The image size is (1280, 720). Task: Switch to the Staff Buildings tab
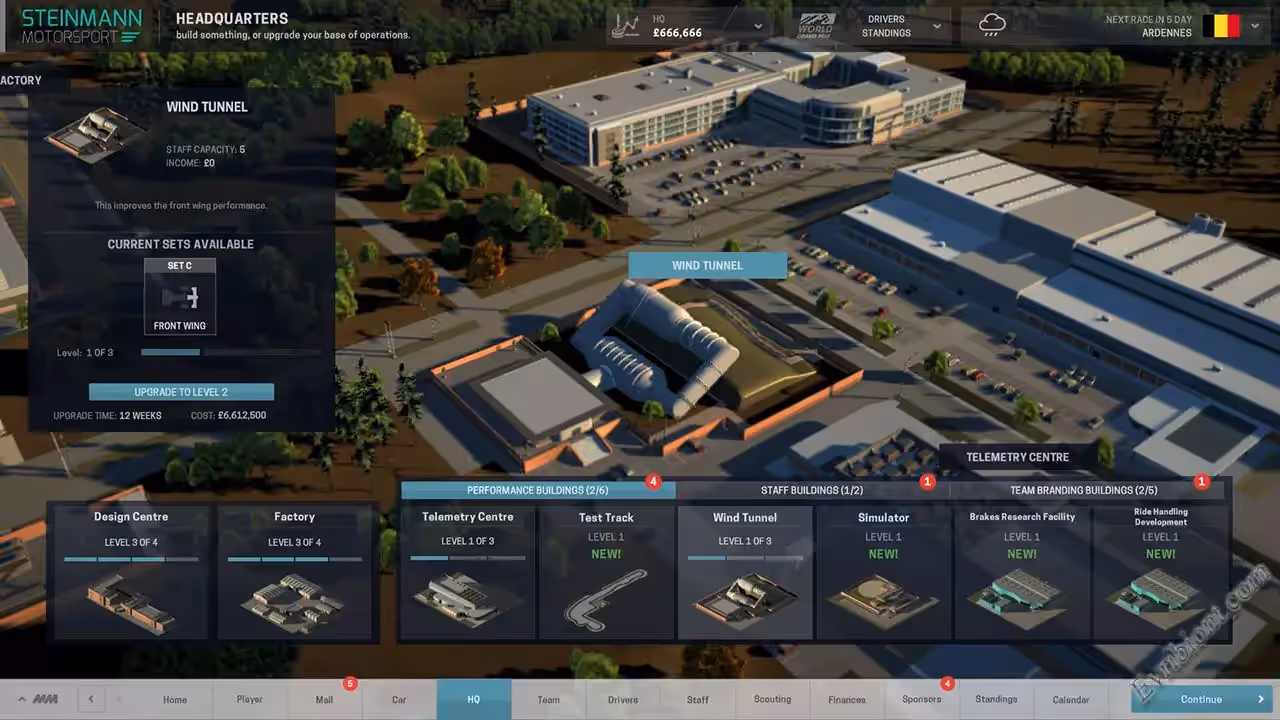coord(812,490)
